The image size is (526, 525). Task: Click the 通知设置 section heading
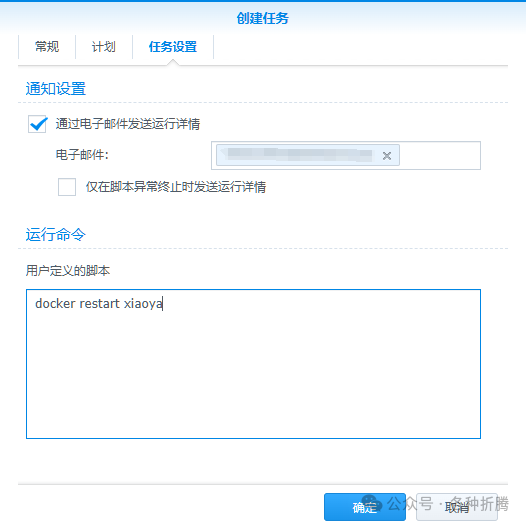click(x=56, y=89)
